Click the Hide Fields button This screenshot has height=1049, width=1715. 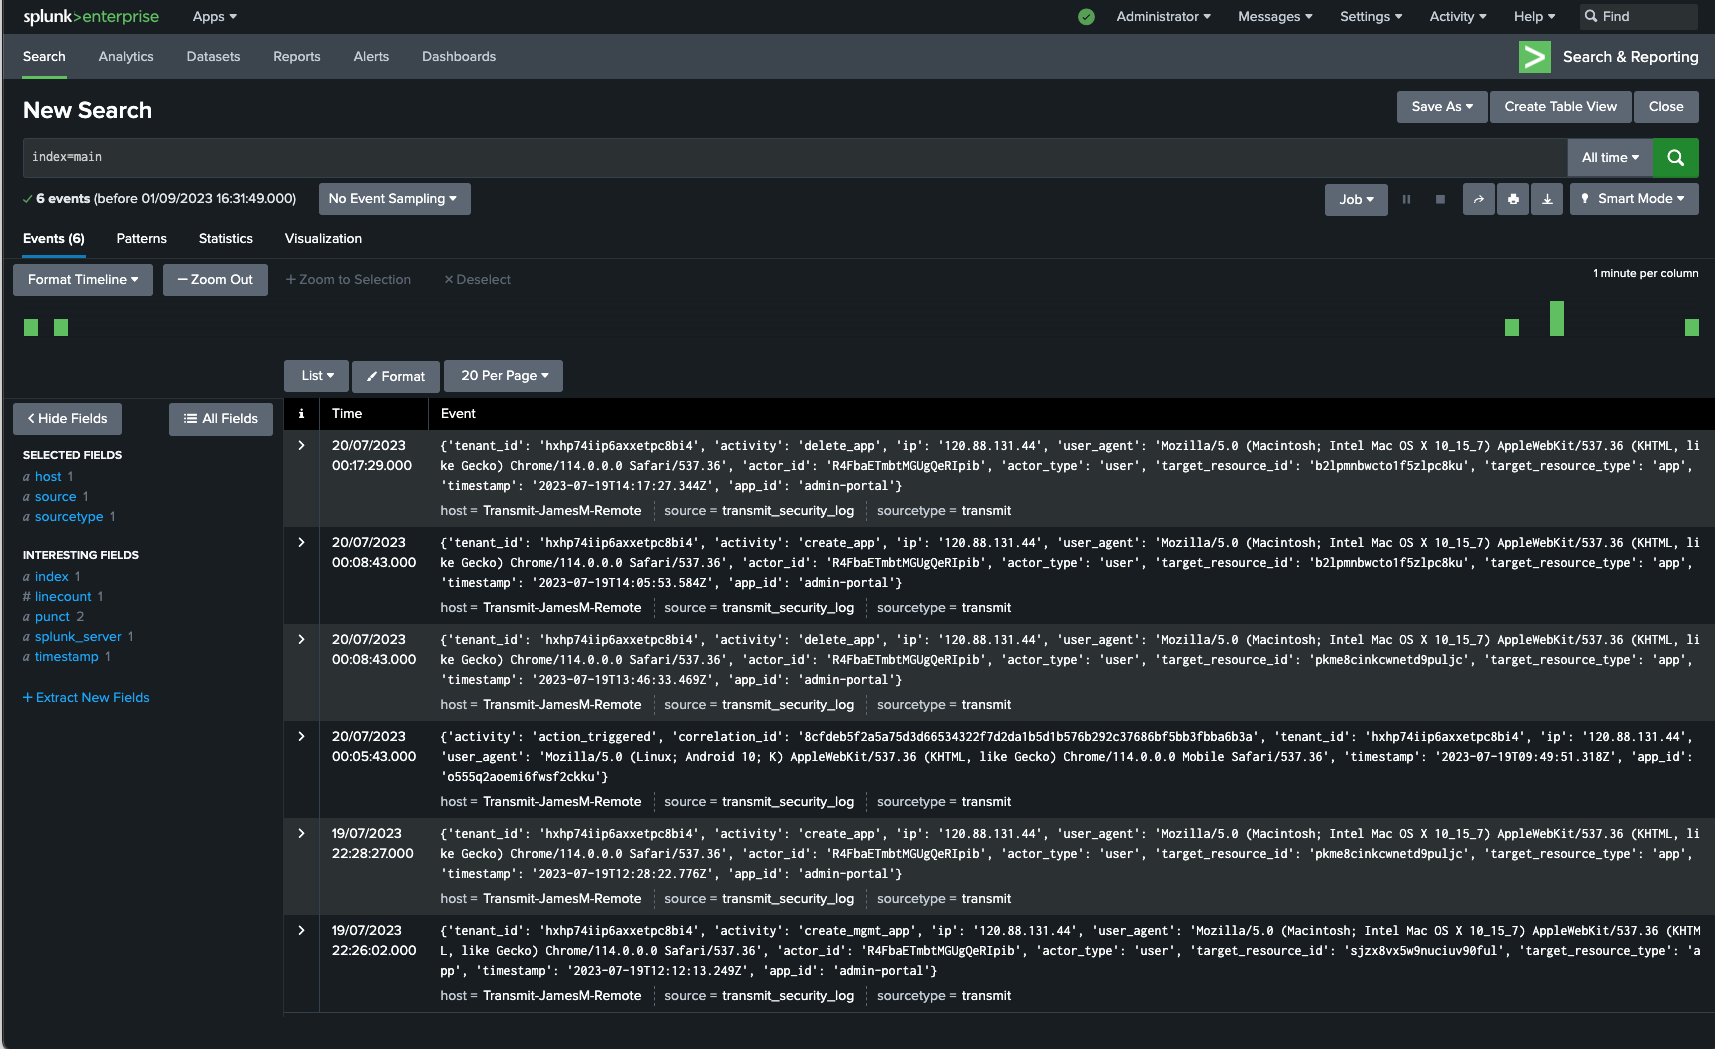point(67,419)
